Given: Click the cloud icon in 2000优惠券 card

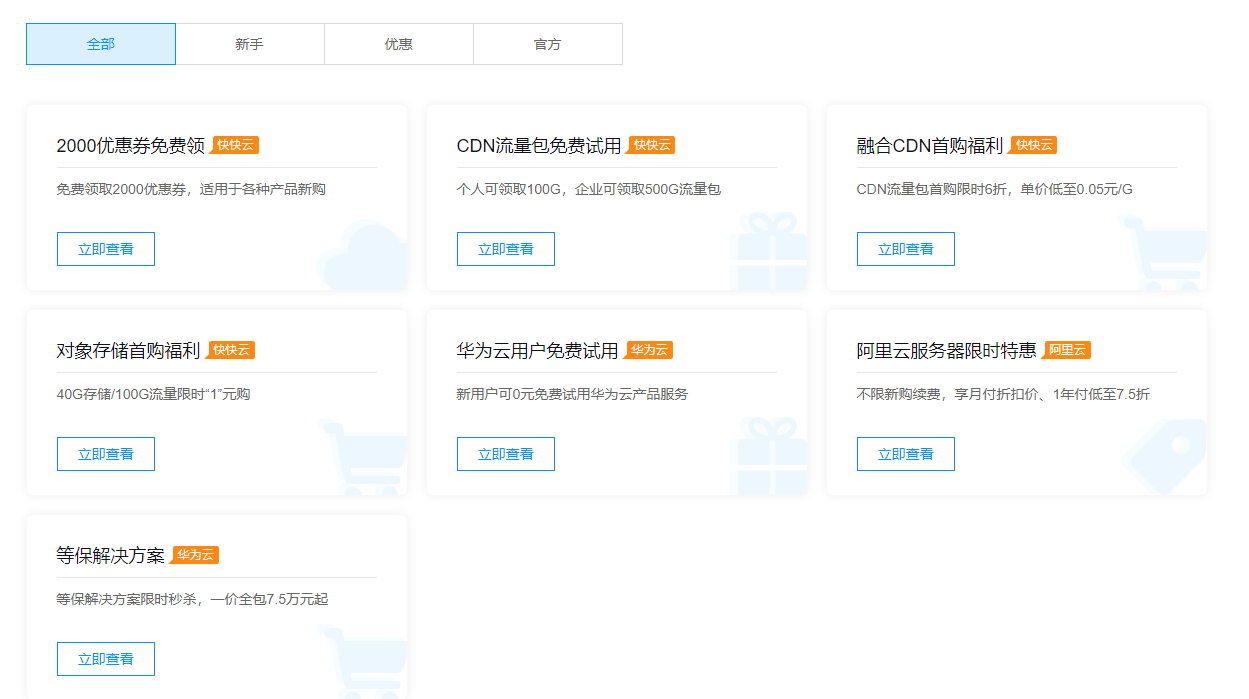Looking at the screenshot, I should (364, 257).
